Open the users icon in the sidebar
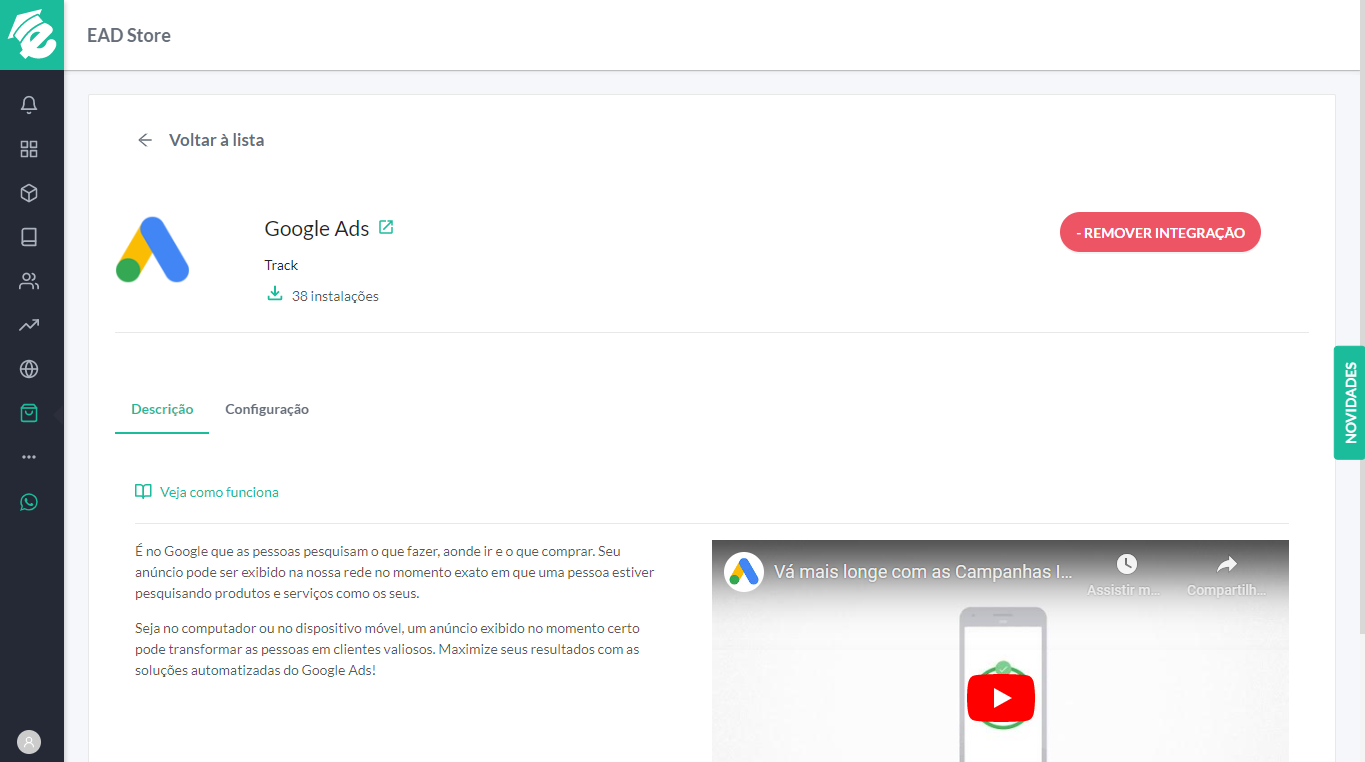This screenshot has width=1365, height=762. point(29,281)
